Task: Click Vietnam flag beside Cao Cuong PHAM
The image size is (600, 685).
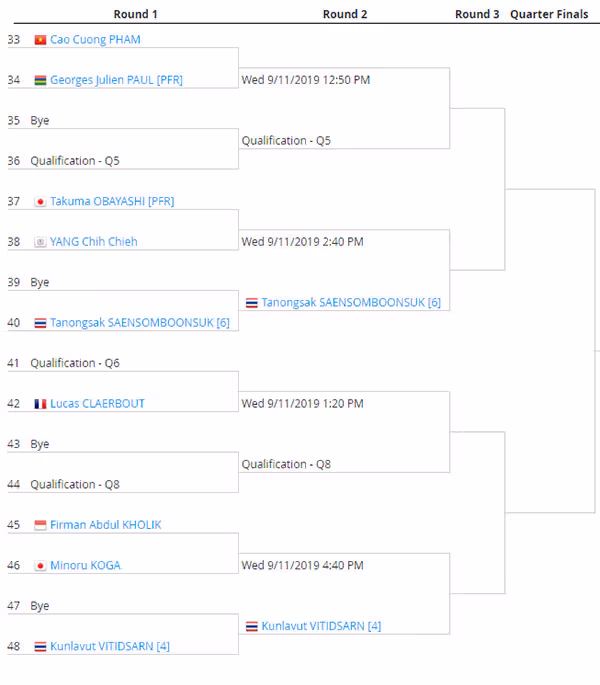Action: (40, 40)
